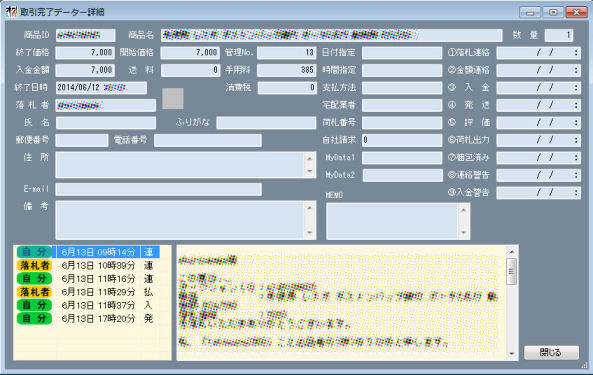Viewport: 593px width, 375px height.
Task: Click the 開始価格 field
Action: (190, 53)
